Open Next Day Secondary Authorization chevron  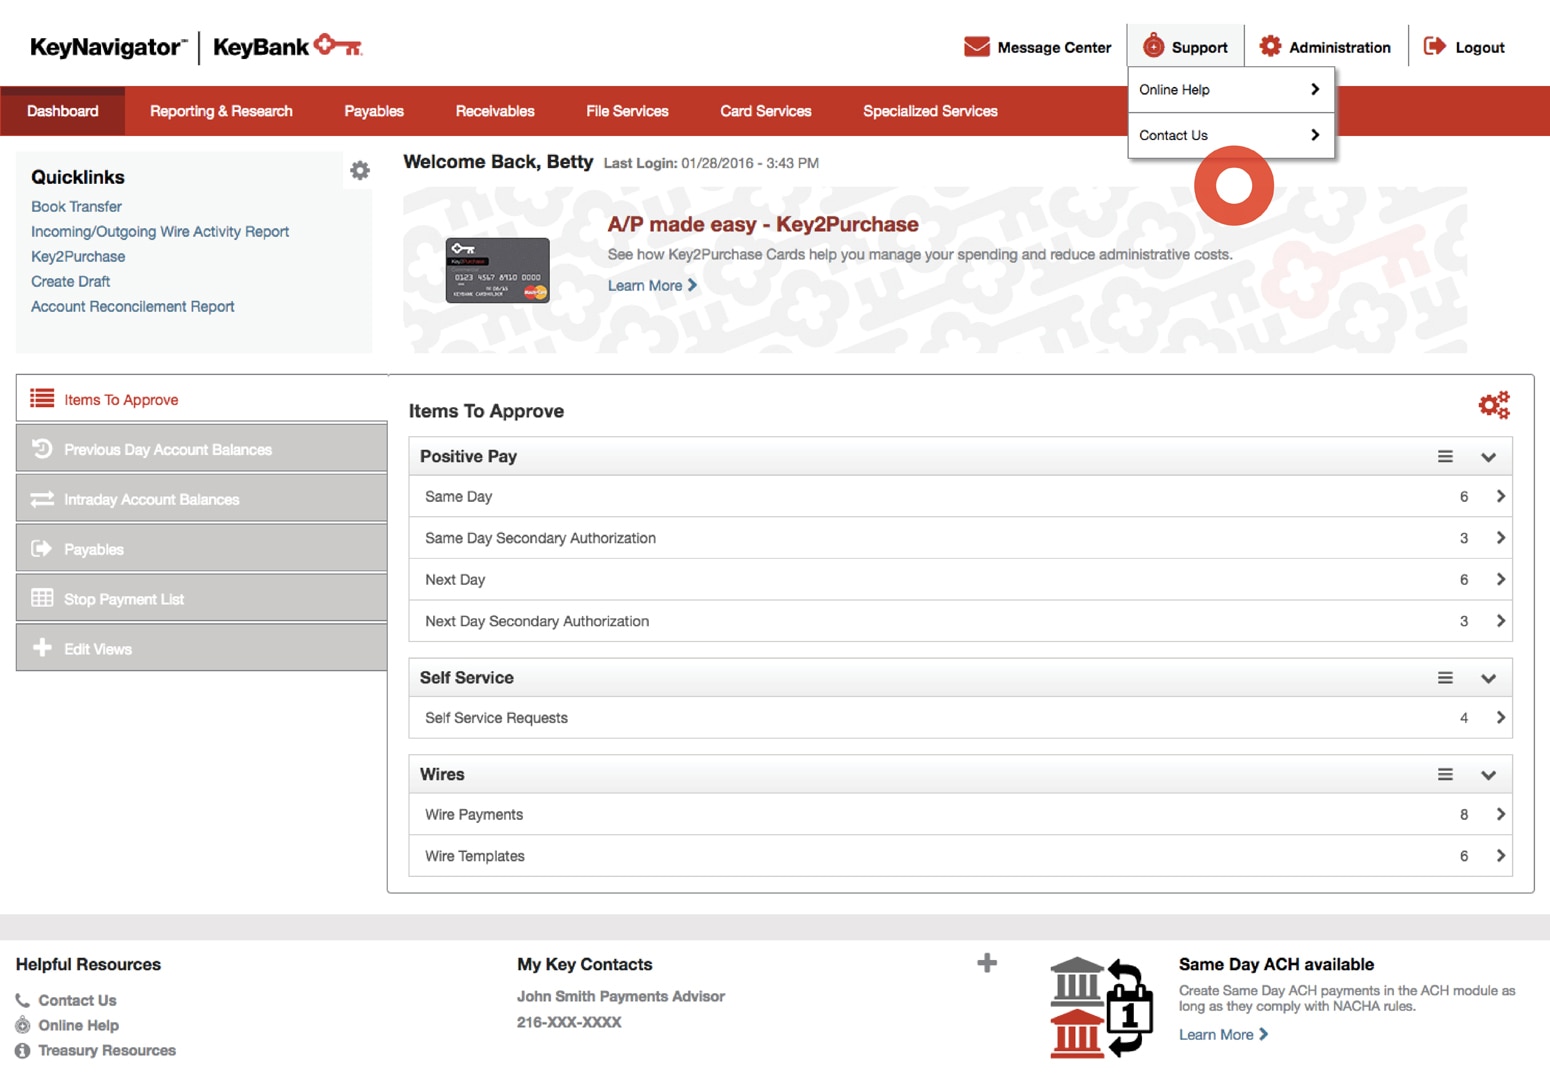tap(1500, 621)
